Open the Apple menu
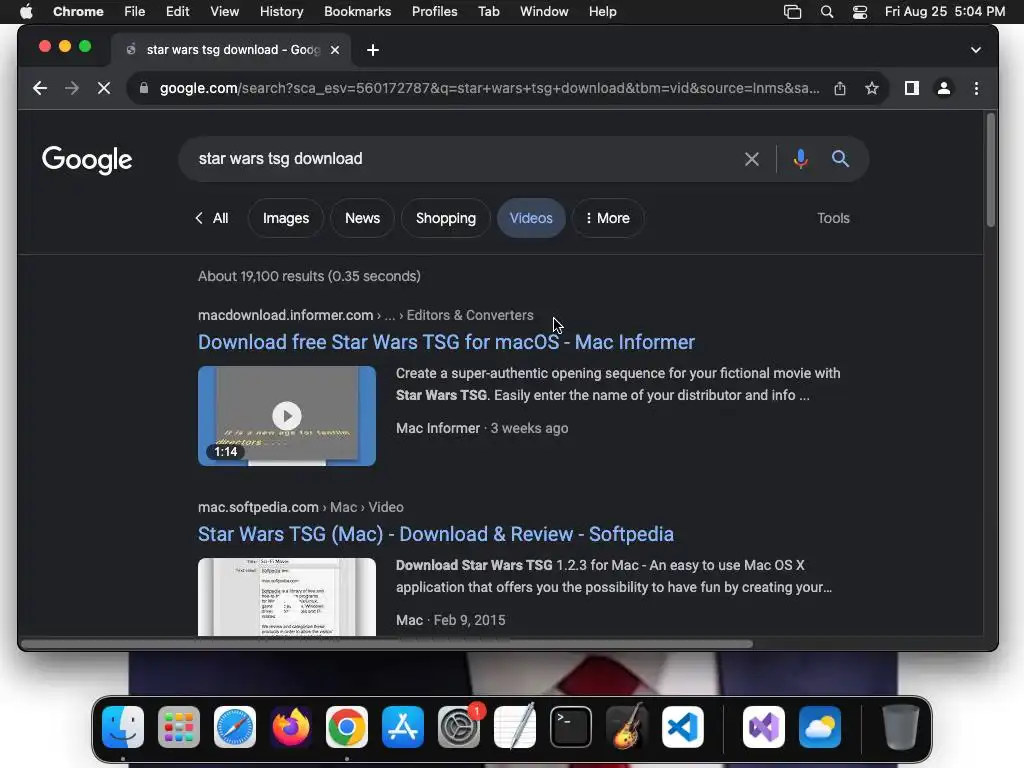Screen dimensions: 1024x768 [26, 12]
